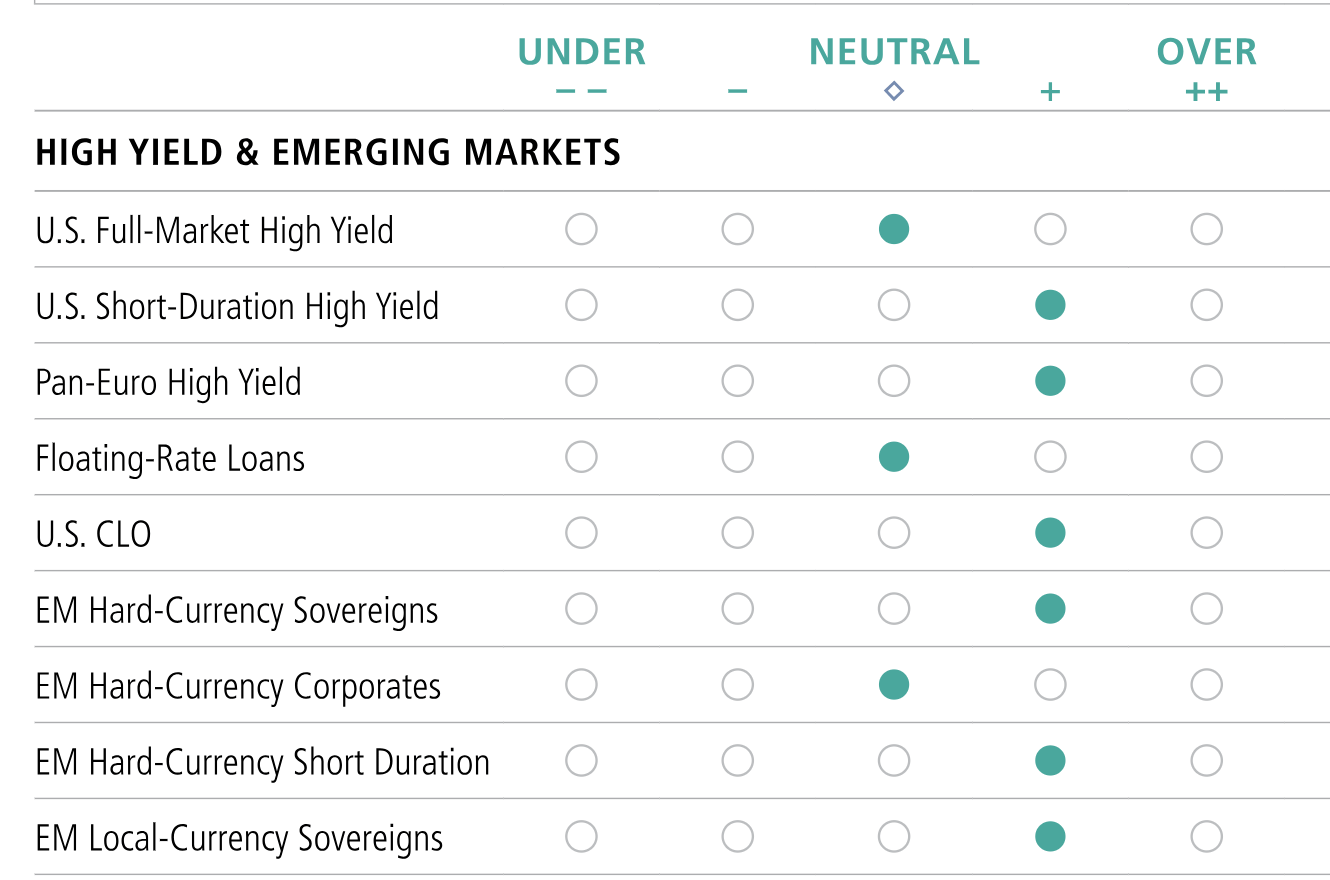Click the OVER column heading
This screenshot has height=880, width=1330.
[x=1206, y=52]
